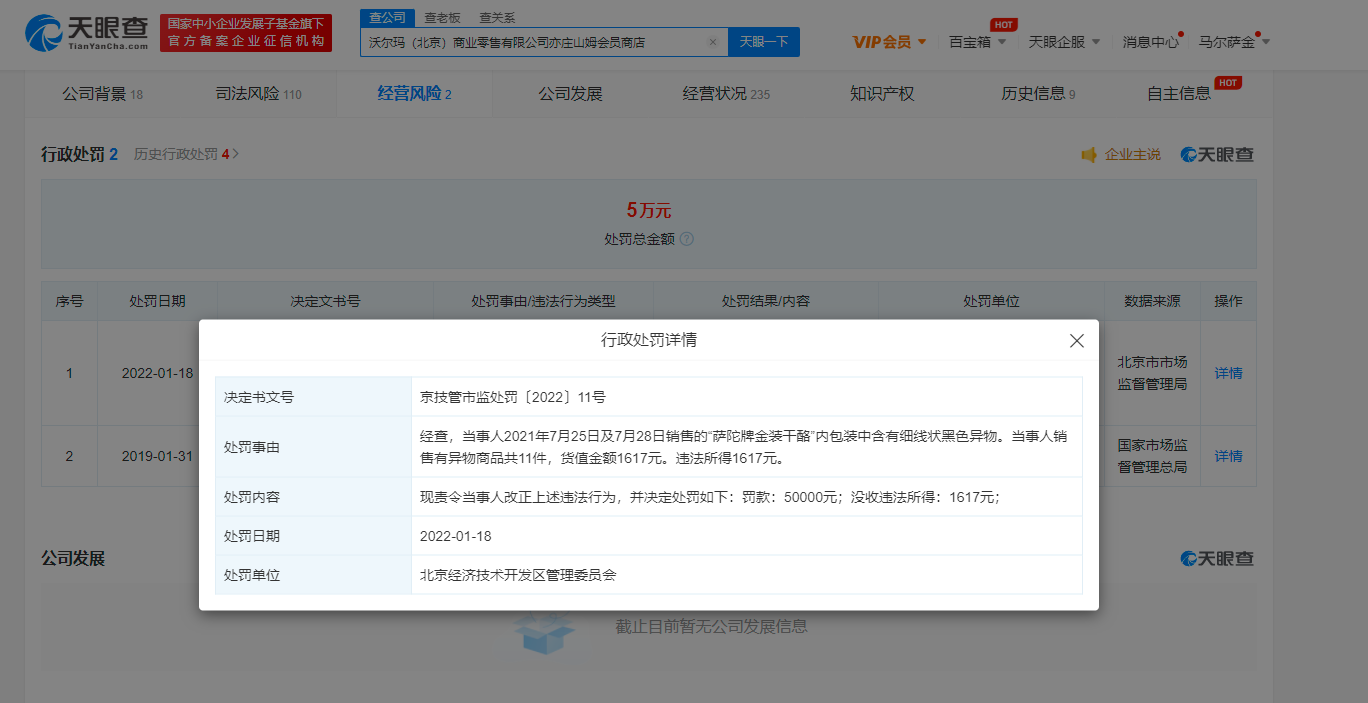Switch to 司法风险 tab
This screenshot has height=703, width=1368.
pos(258,94)
